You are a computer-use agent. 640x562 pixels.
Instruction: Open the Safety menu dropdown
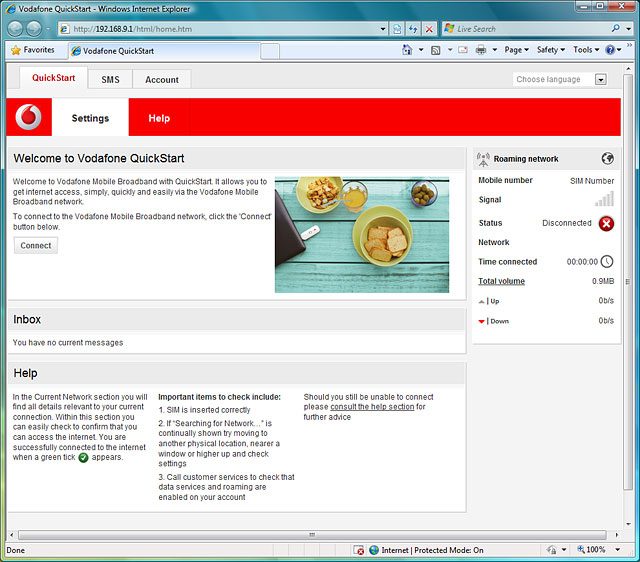click(x=550, y=50)
